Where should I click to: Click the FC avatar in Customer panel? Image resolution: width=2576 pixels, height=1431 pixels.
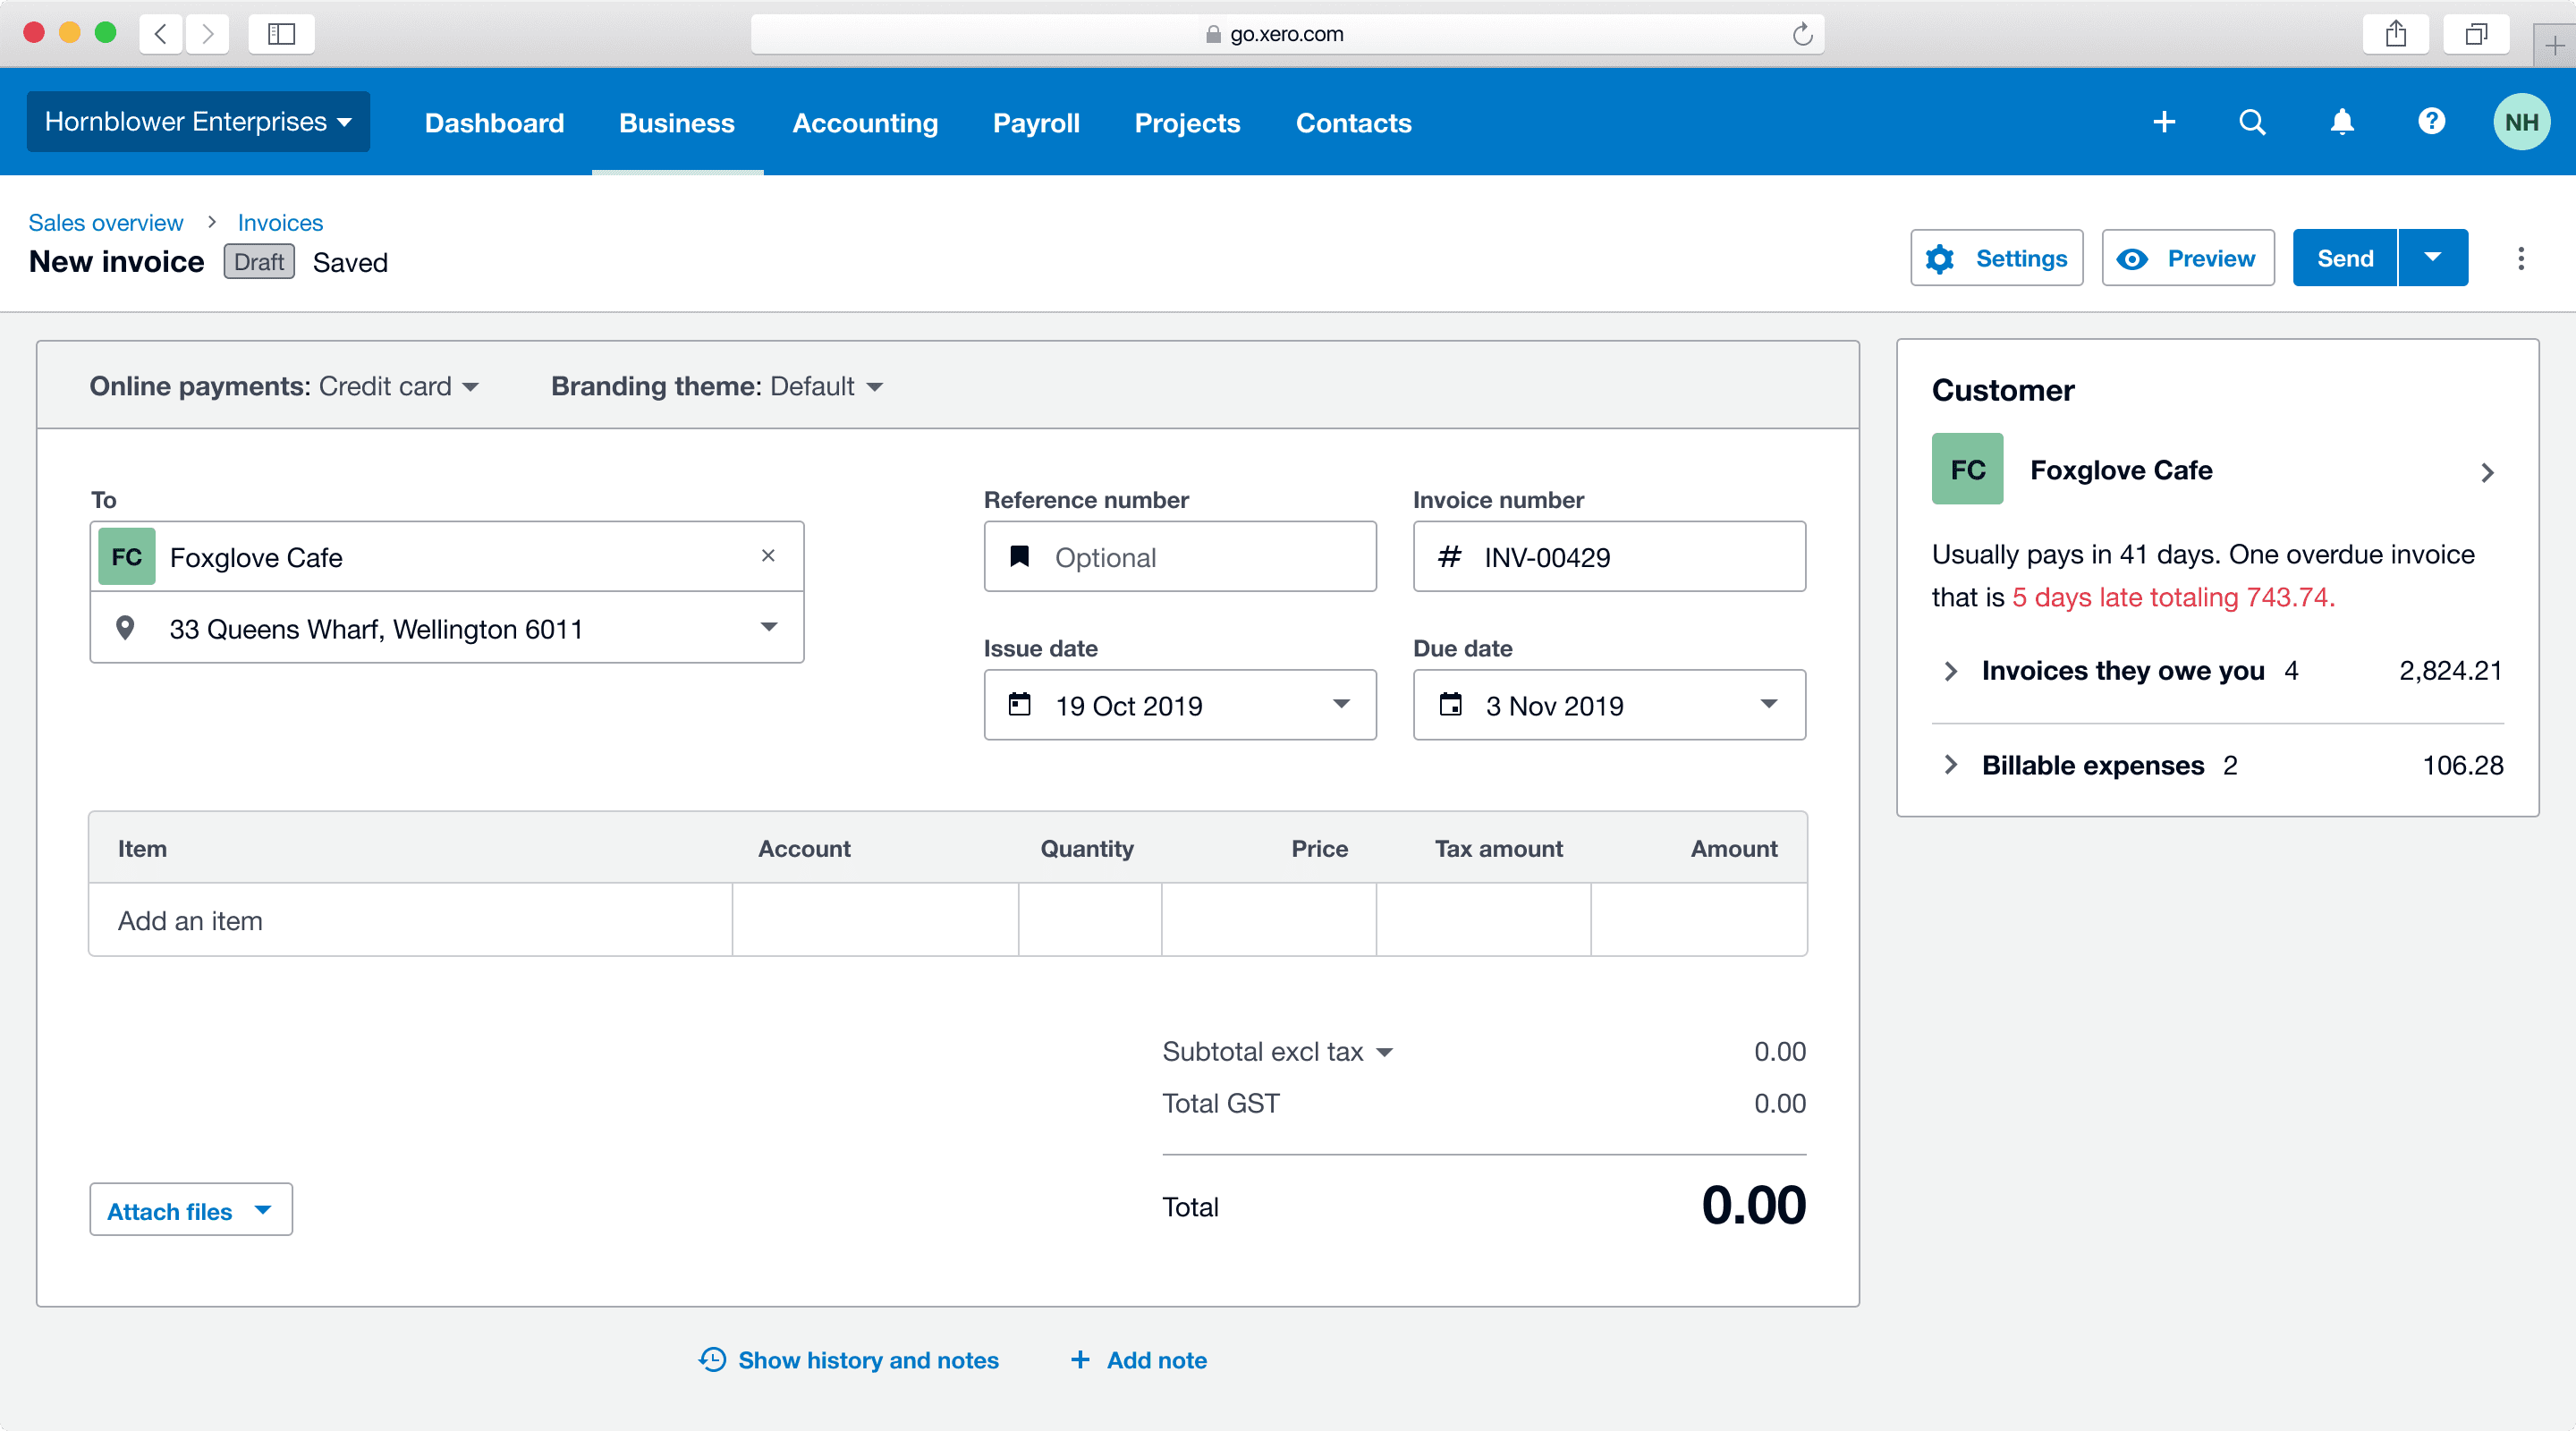point(1967,469)
